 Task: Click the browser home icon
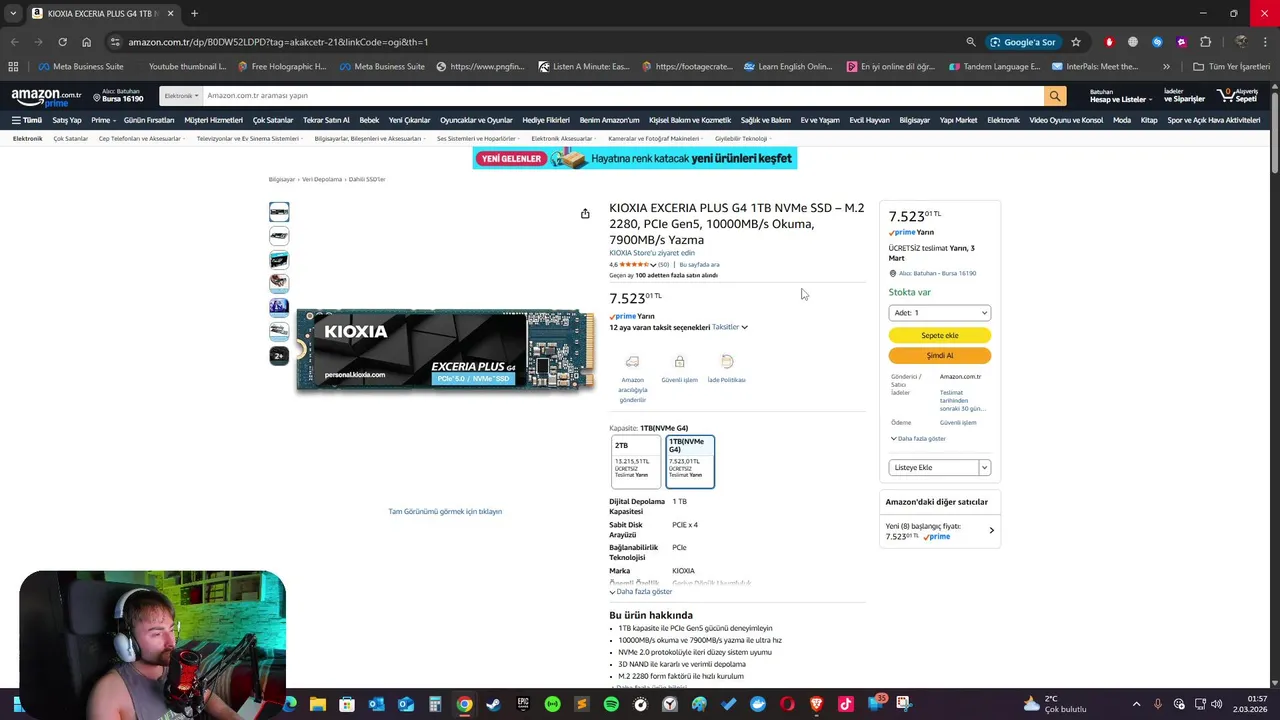(x=86, y=42)
